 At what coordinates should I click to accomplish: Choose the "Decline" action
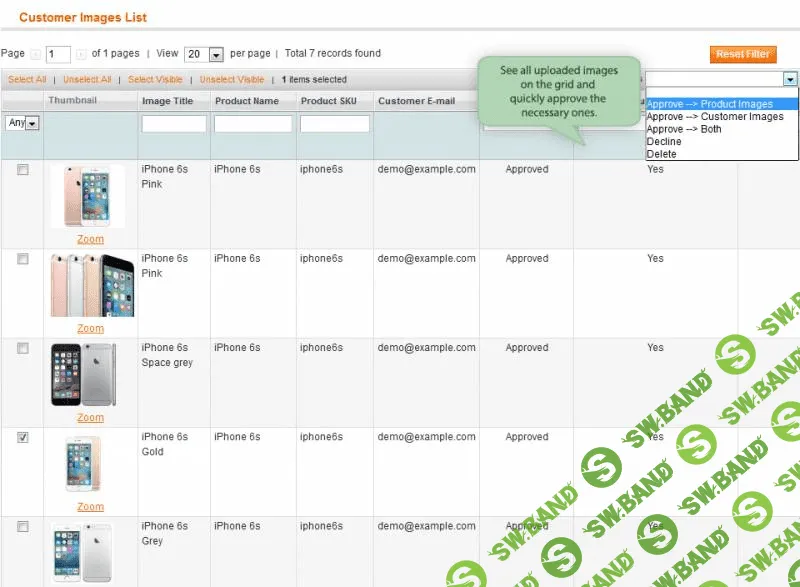point(665,142)
